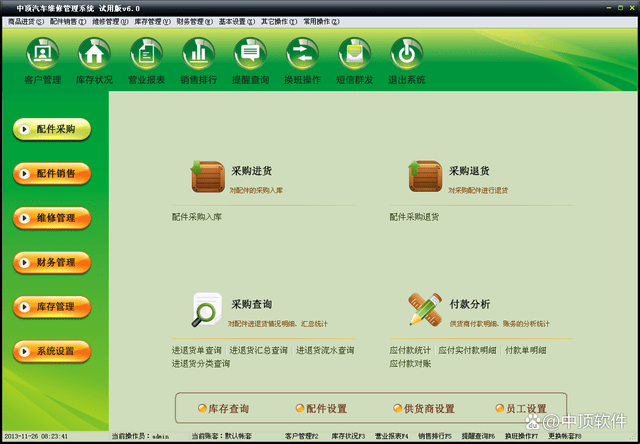Open the 库存状况 house icon
Image resolution: width=640 pixels, height=444 pixels.
click(94, 53)
